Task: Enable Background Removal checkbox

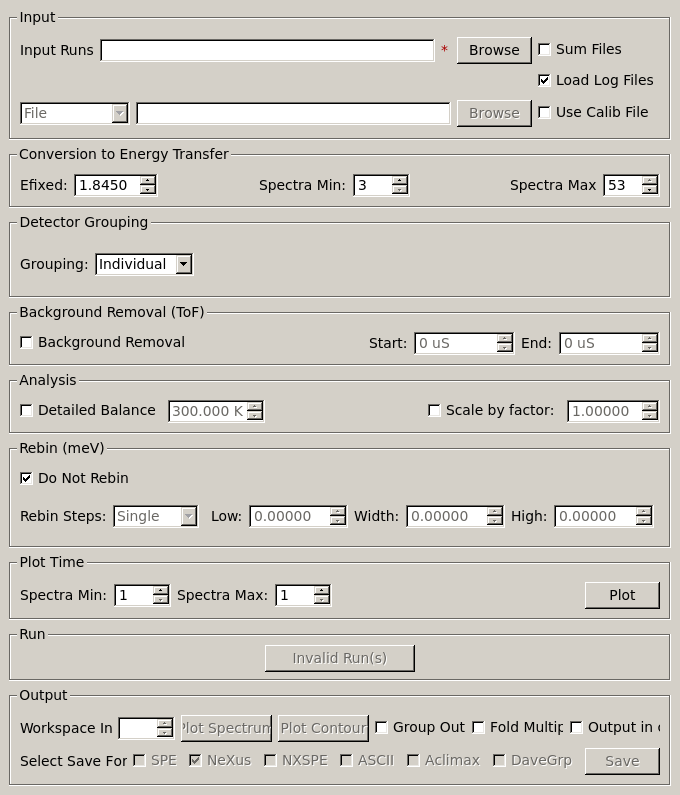Action: 27,342
